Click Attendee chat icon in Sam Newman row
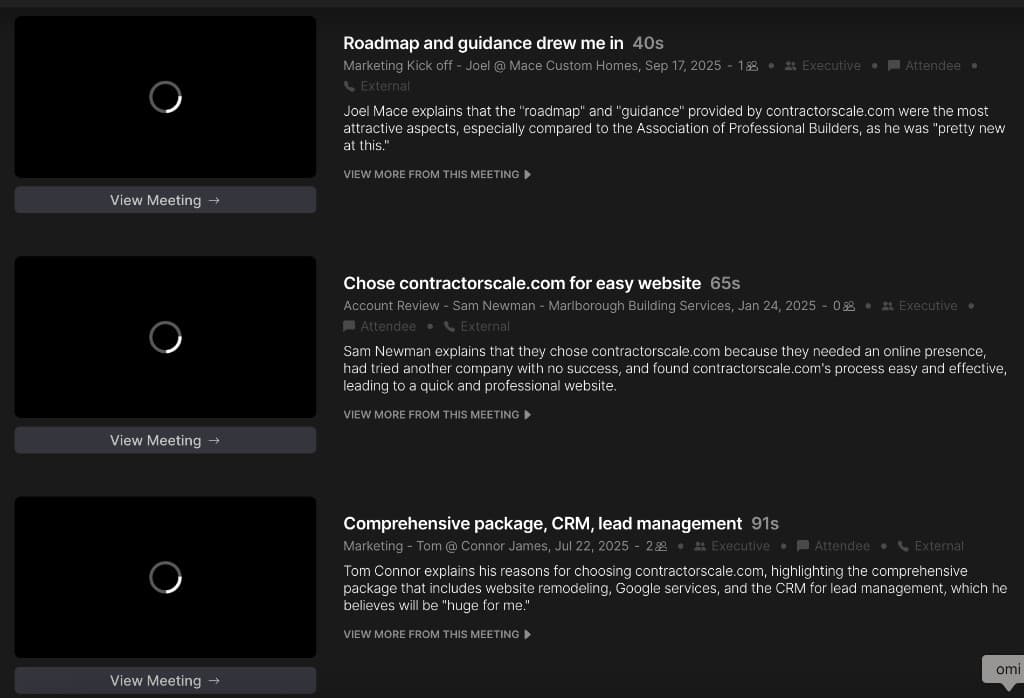The image size is (1024, 698). [349, 326]
